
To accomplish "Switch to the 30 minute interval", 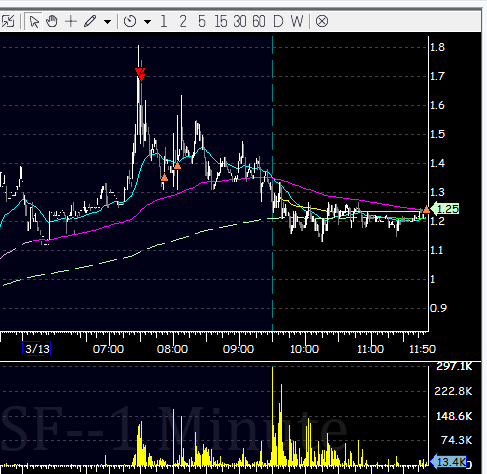I will 239,22.
